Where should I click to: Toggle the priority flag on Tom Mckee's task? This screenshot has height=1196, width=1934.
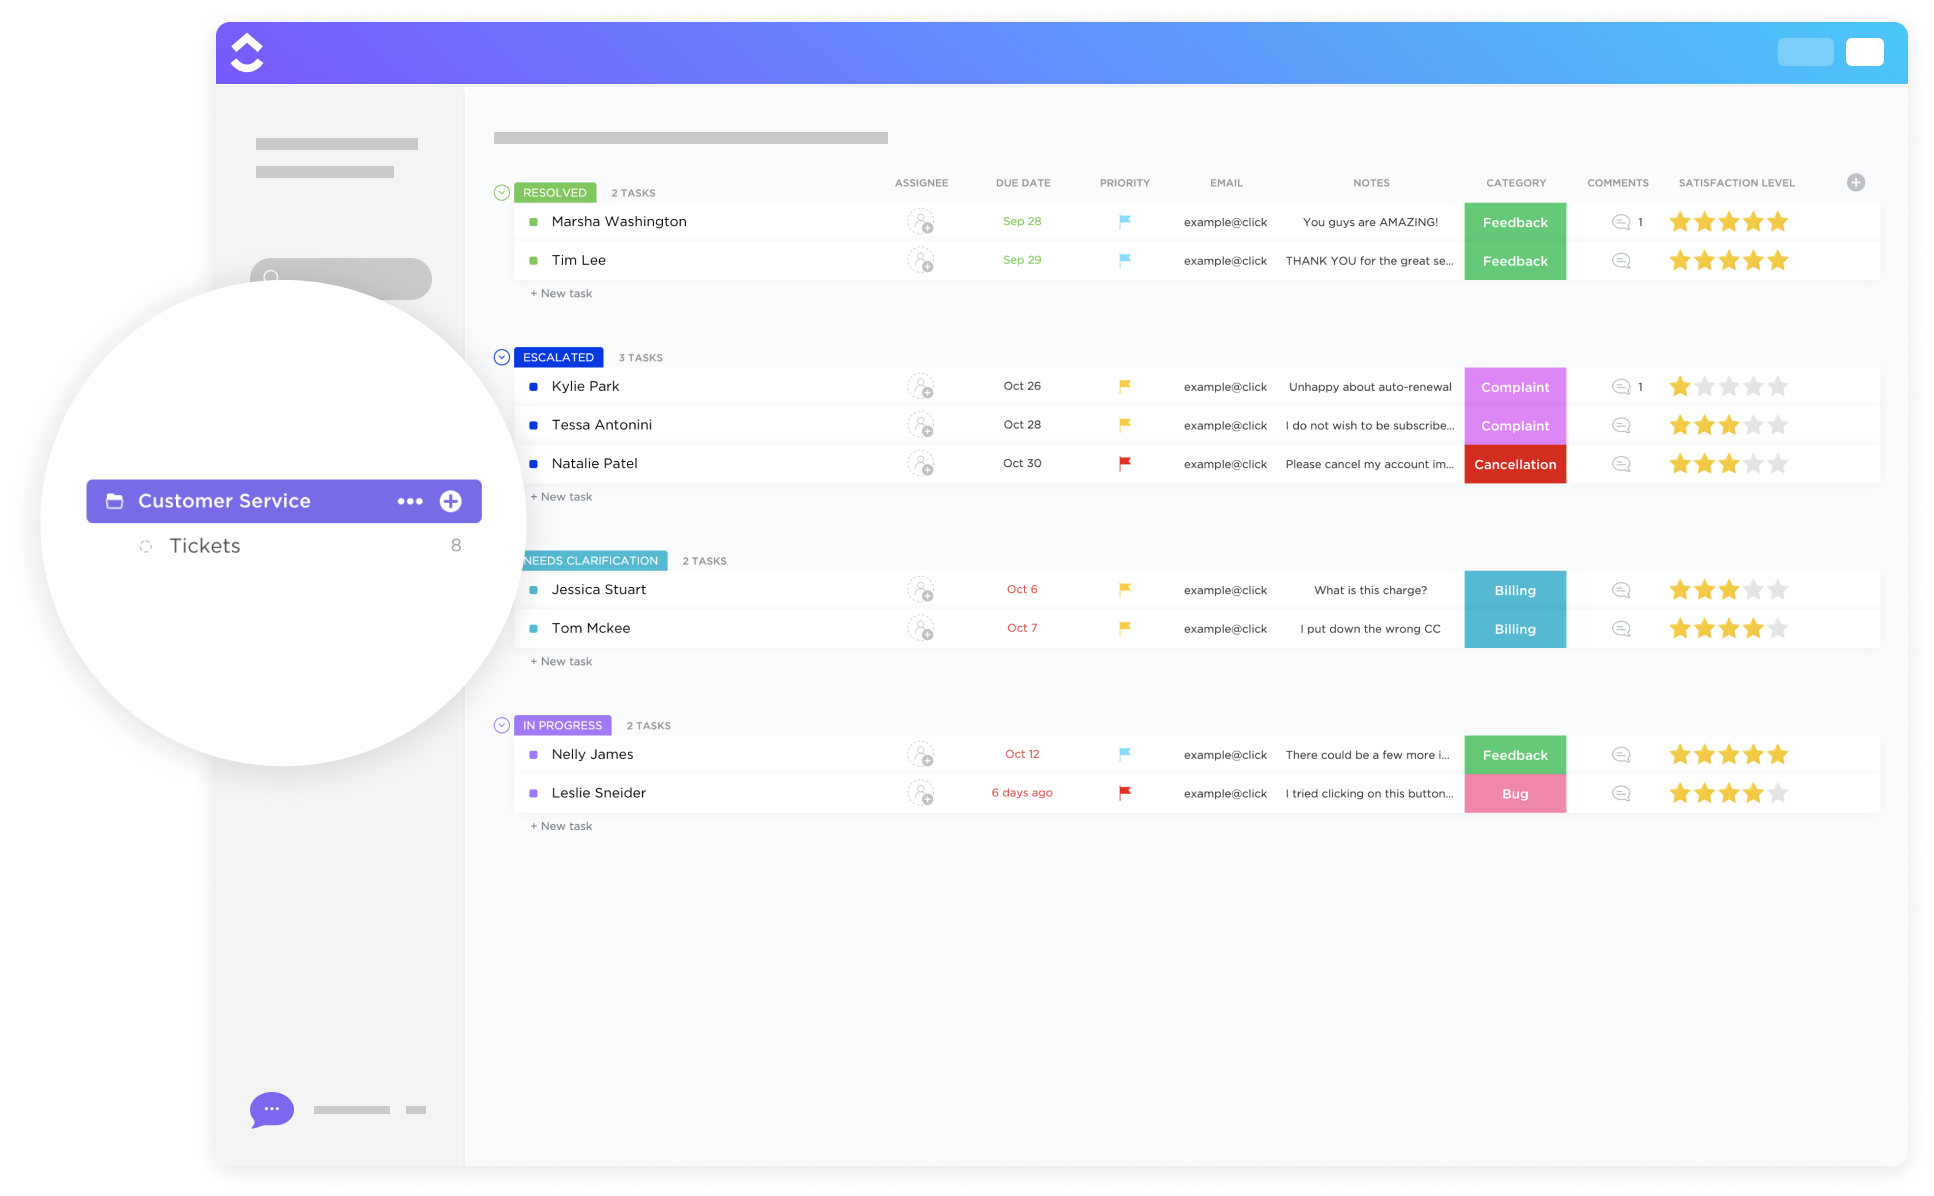tap(1124, 628)
